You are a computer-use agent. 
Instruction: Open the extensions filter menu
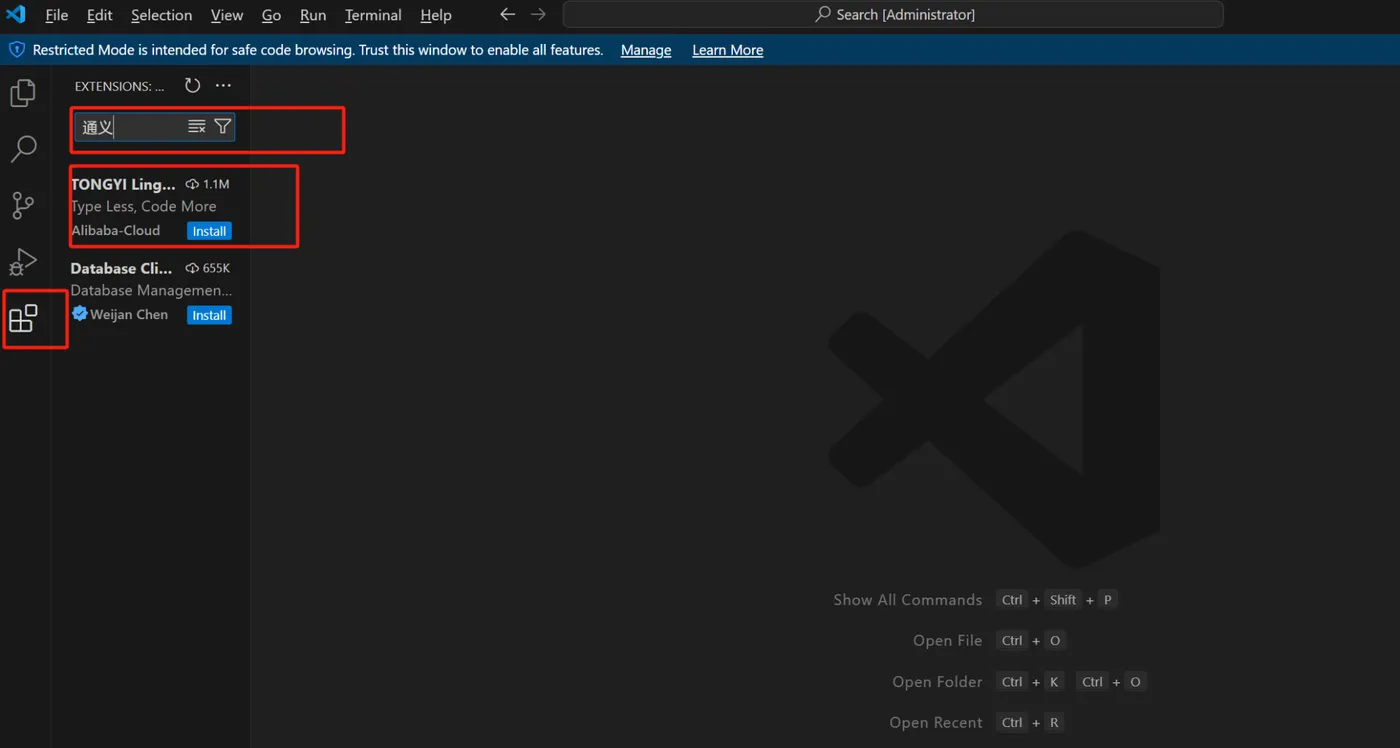pos(223,127)
